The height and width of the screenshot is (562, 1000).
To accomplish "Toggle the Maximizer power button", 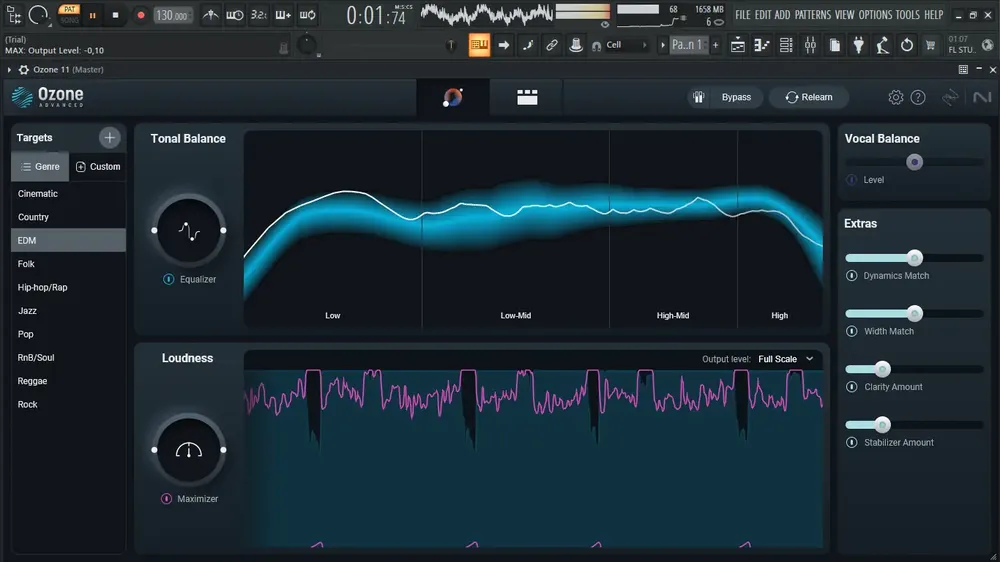I will click(x=166, y=499).
